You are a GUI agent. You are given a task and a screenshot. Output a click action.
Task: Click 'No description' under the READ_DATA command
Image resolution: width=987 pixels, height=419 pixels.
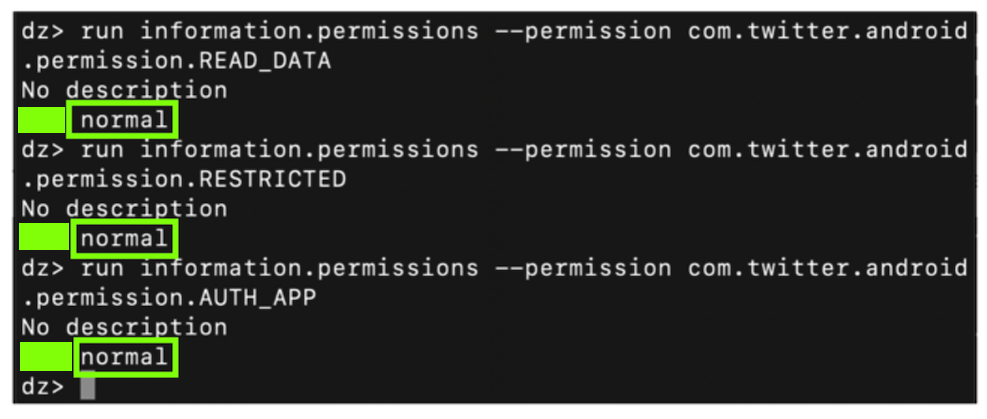click(x=124, y=91)
